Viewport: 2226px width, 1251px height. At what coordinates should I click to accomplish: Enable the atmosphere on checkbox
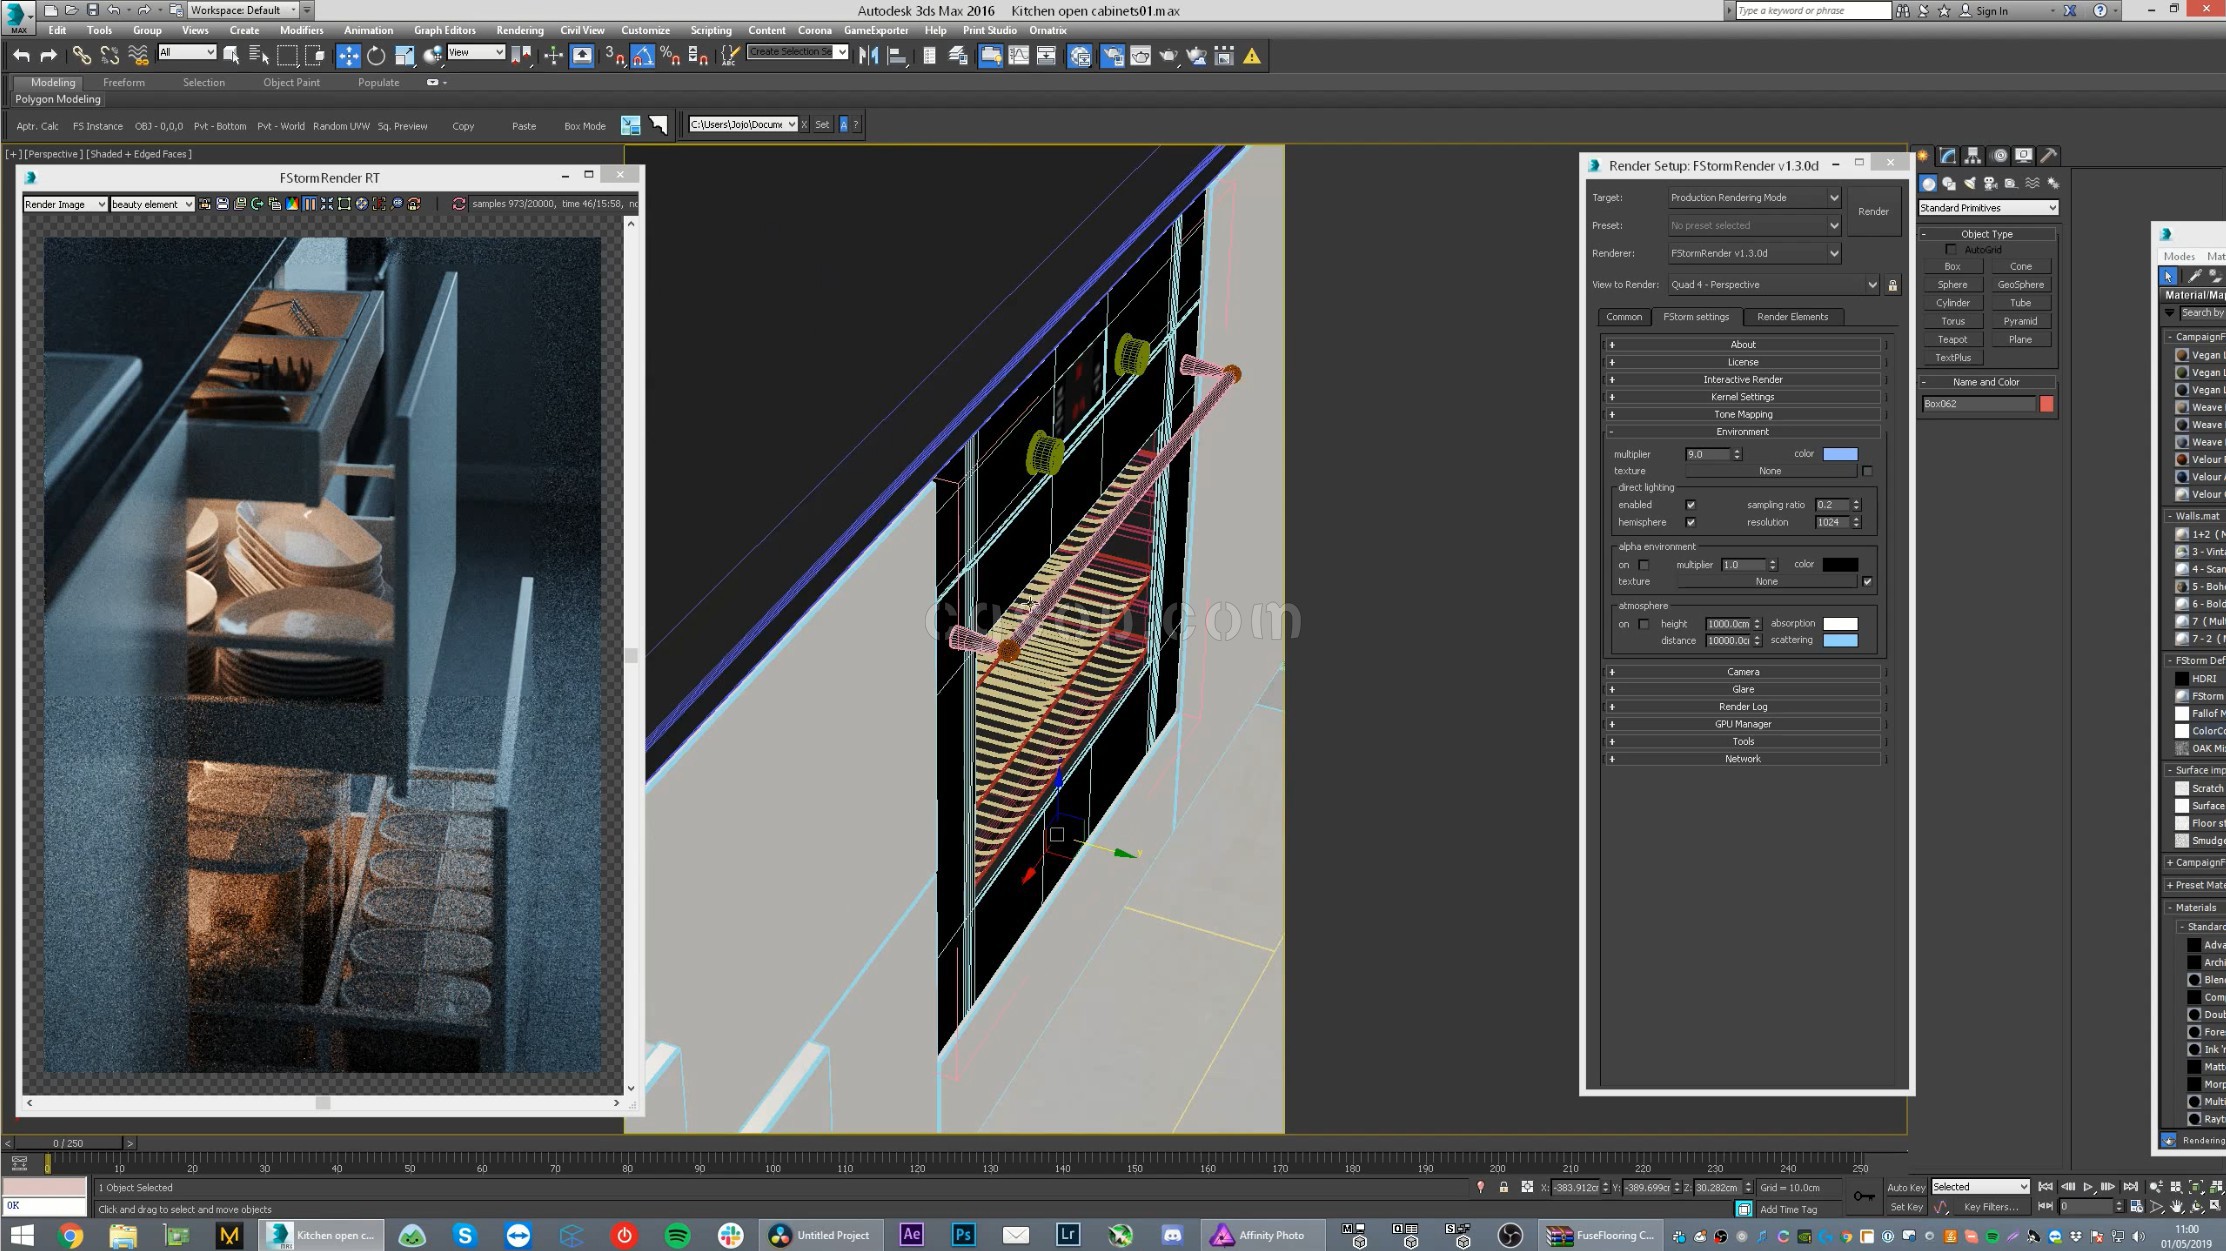point(1644,624)
